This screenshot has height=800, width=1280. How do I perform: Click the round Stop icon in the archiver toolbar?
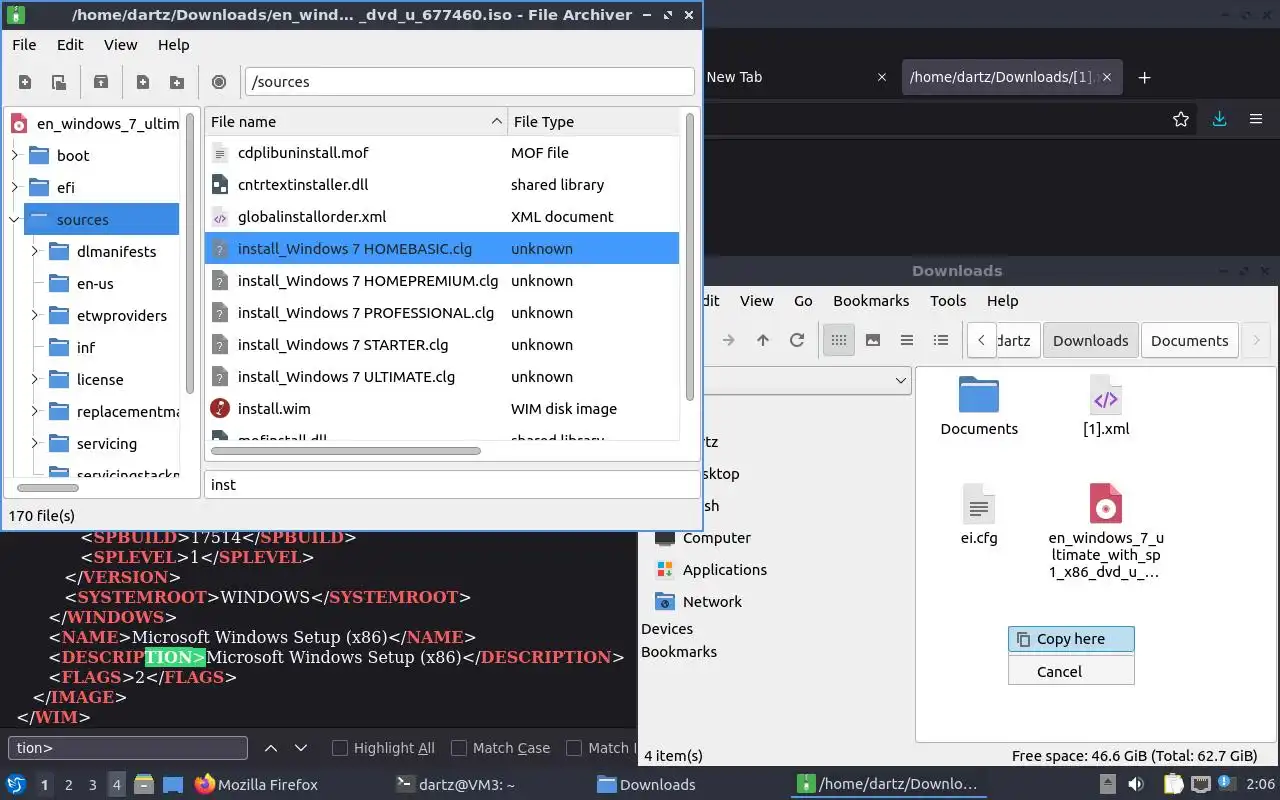(219, 82)
